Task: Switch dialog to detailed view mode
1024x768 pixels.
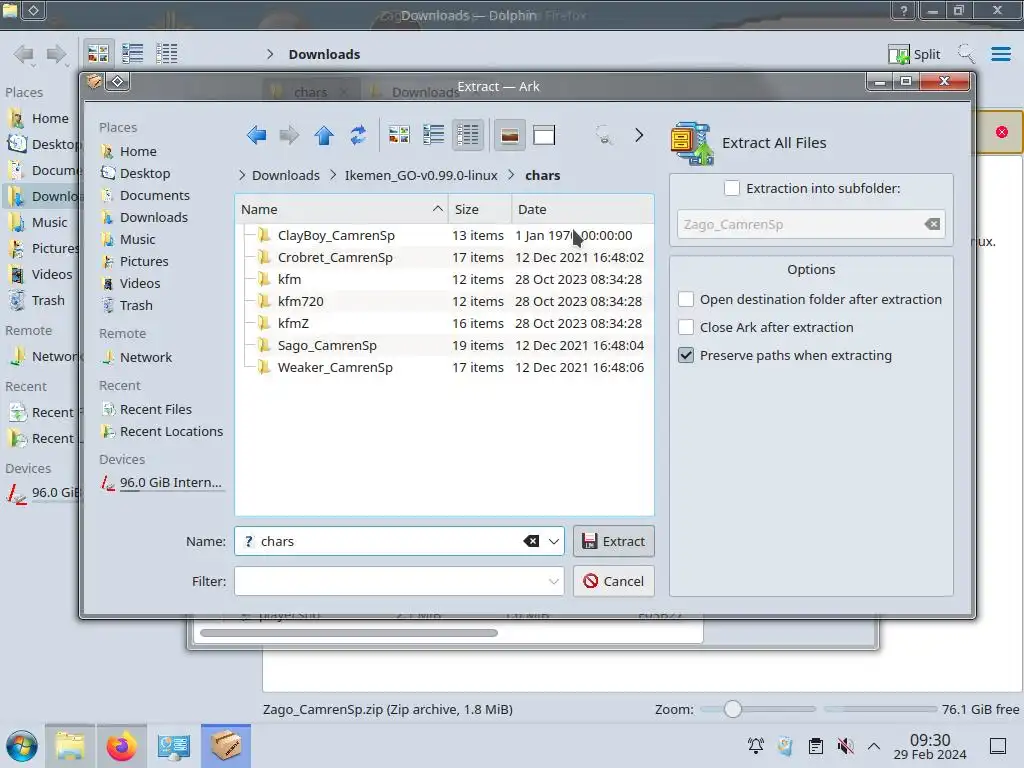Action: [468, 135]
